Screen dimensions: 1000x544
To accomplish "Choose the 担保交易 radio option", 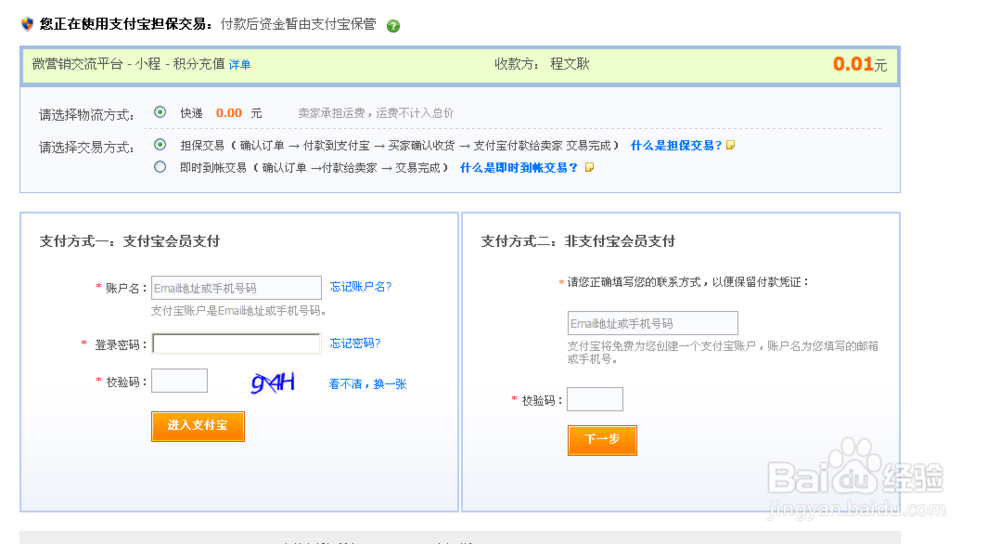I will click(160, 145).
